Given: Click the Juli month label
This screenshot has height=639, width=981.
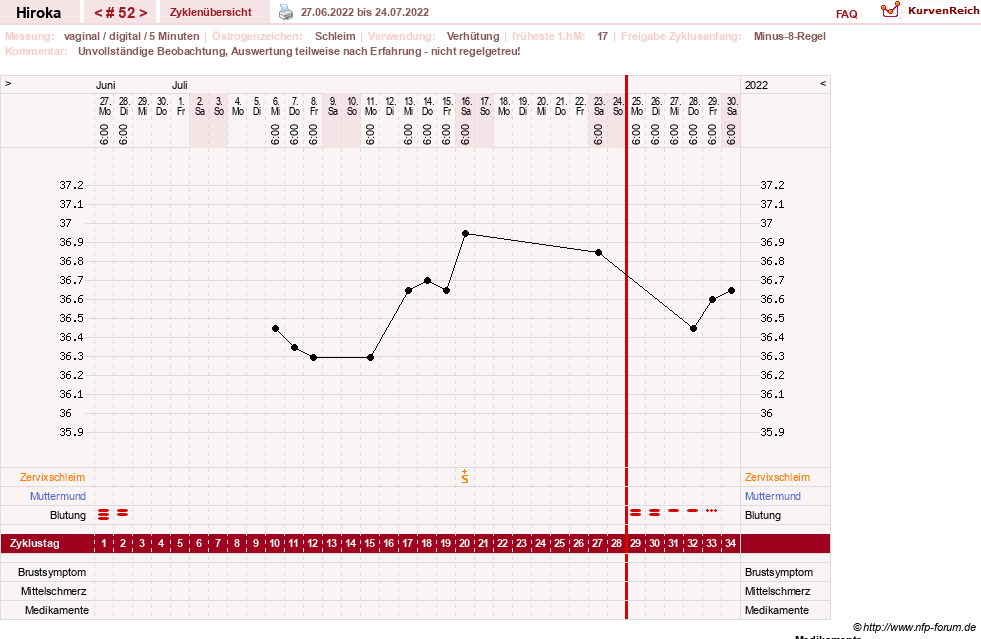Looking at the screenshot, I should tap(180, 85).
